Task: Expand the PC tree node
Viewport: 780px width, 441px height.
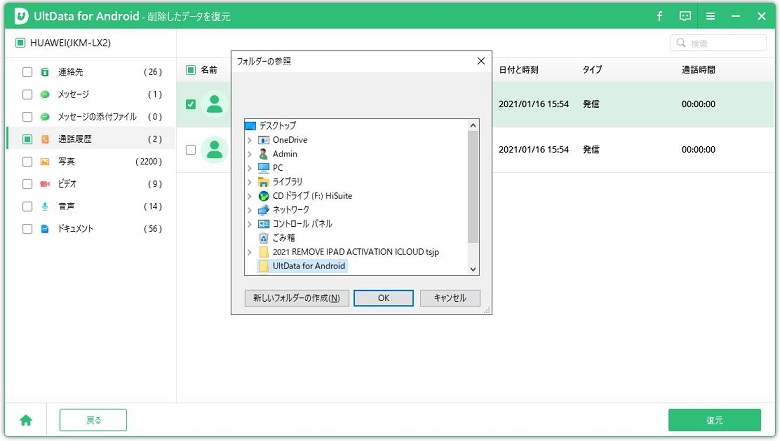Action: pyautogui.click(x=250, y=168)
